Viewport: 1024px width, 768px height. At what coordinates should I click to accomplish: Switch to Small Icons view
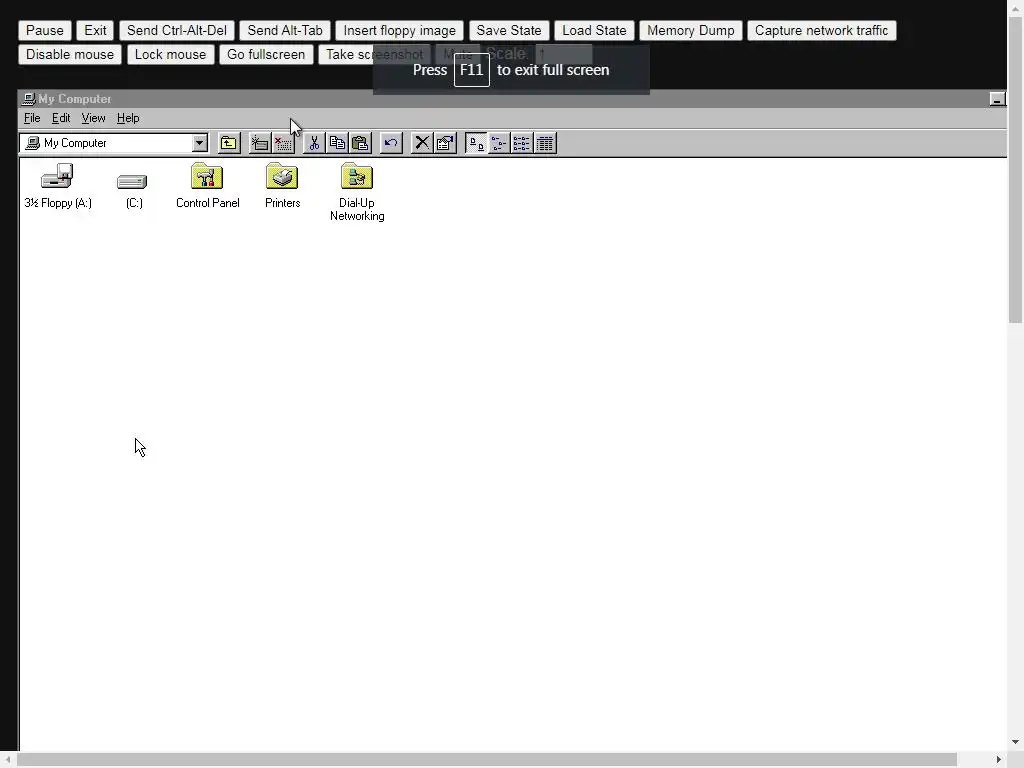point(499,143)
